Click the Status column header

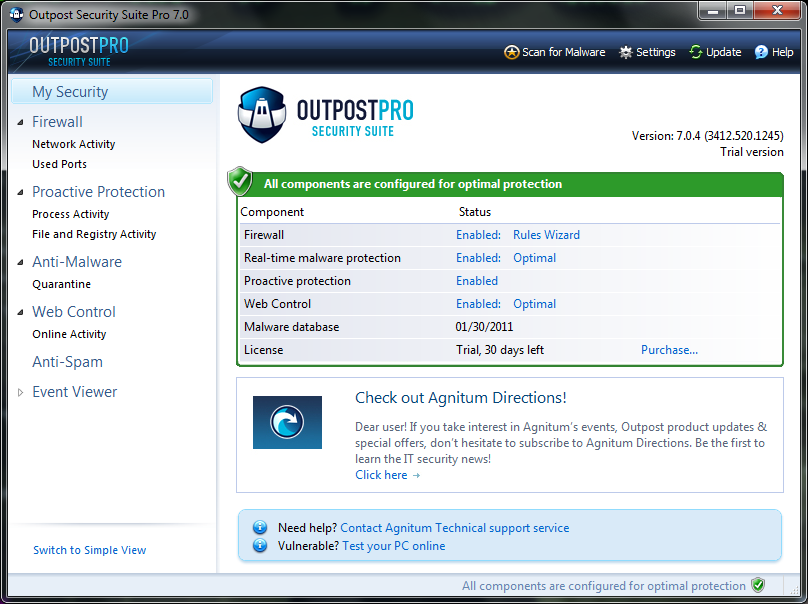click(475, 212)
